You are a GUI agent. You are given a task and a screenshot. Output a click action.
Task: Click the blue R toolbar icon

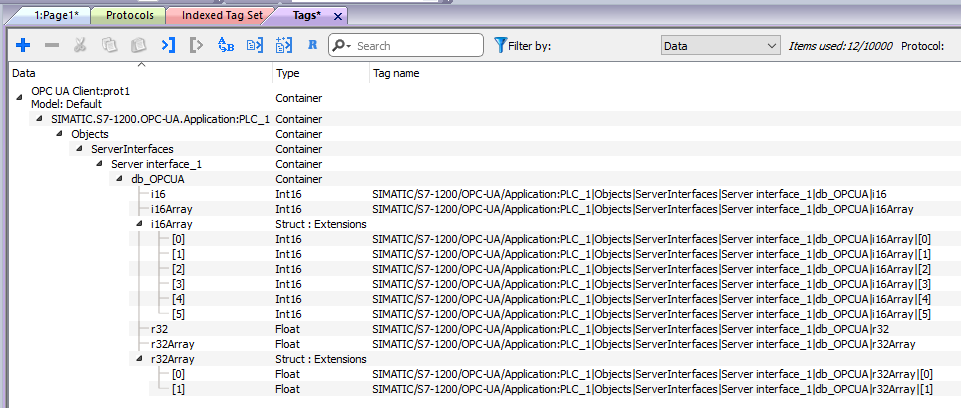pyautogui.click(x=313, y=45)
